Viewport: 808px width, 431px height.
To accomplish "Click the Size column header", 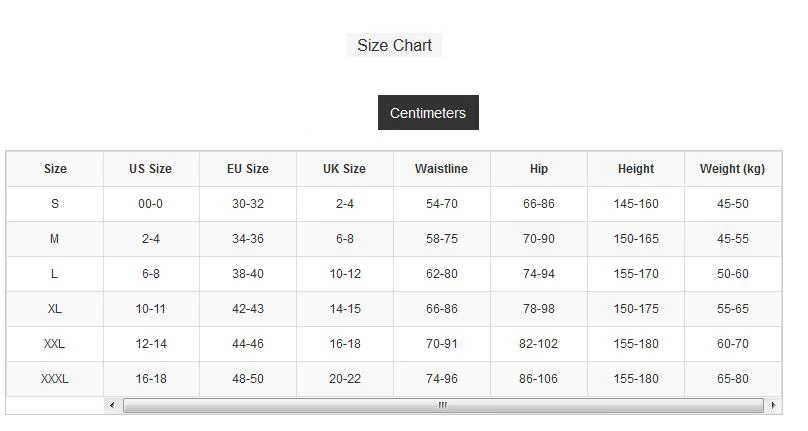I will pos(55,169).
